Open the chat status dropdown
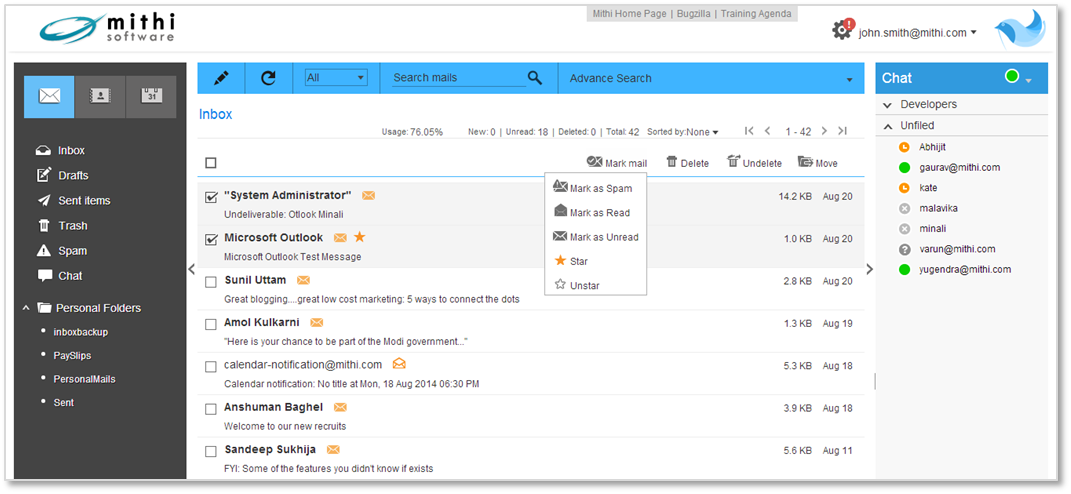The image size is (1071, 494). pyautogui.click(x=1028, y=81)
